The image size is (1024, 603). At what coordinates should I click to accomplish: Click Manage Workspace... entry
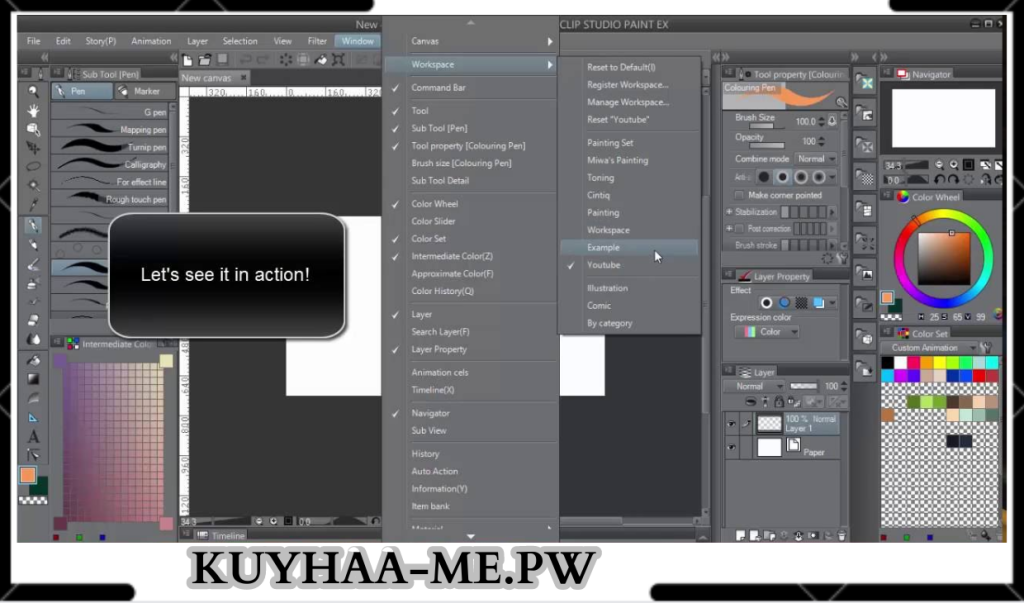coord(630,103)
